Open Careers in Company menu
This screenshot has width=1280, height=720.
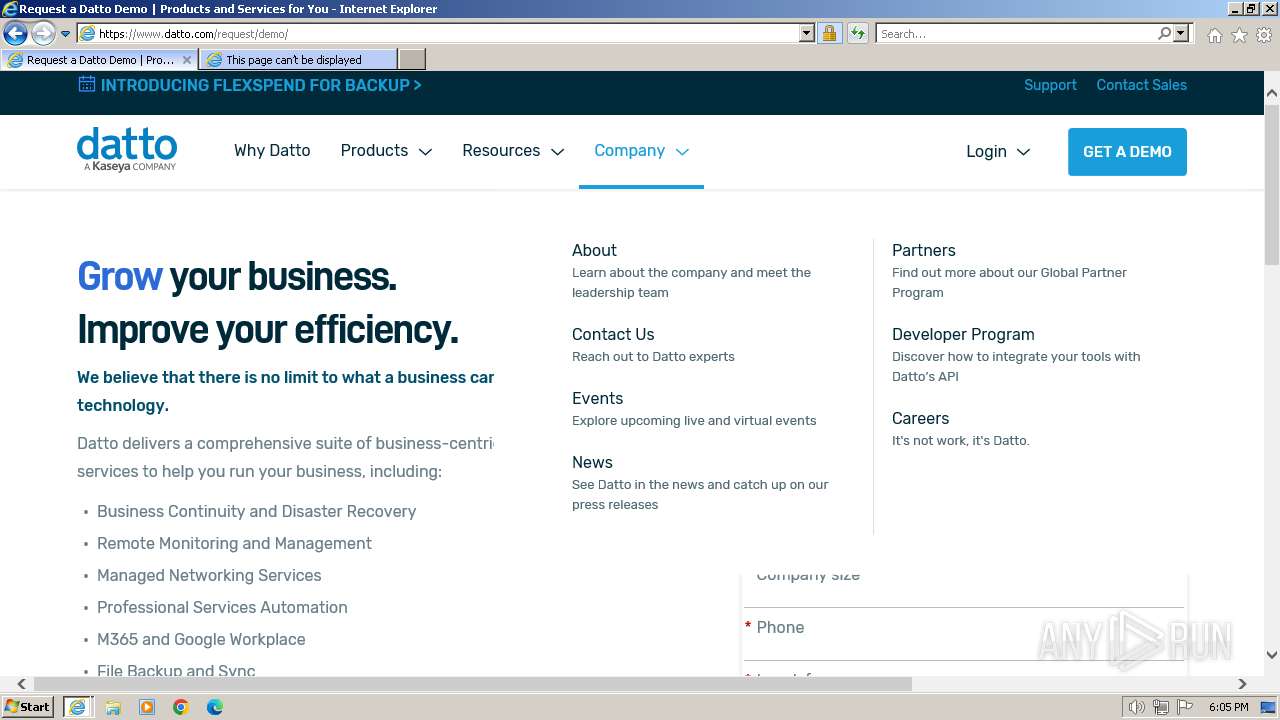(x=920, y=418)
